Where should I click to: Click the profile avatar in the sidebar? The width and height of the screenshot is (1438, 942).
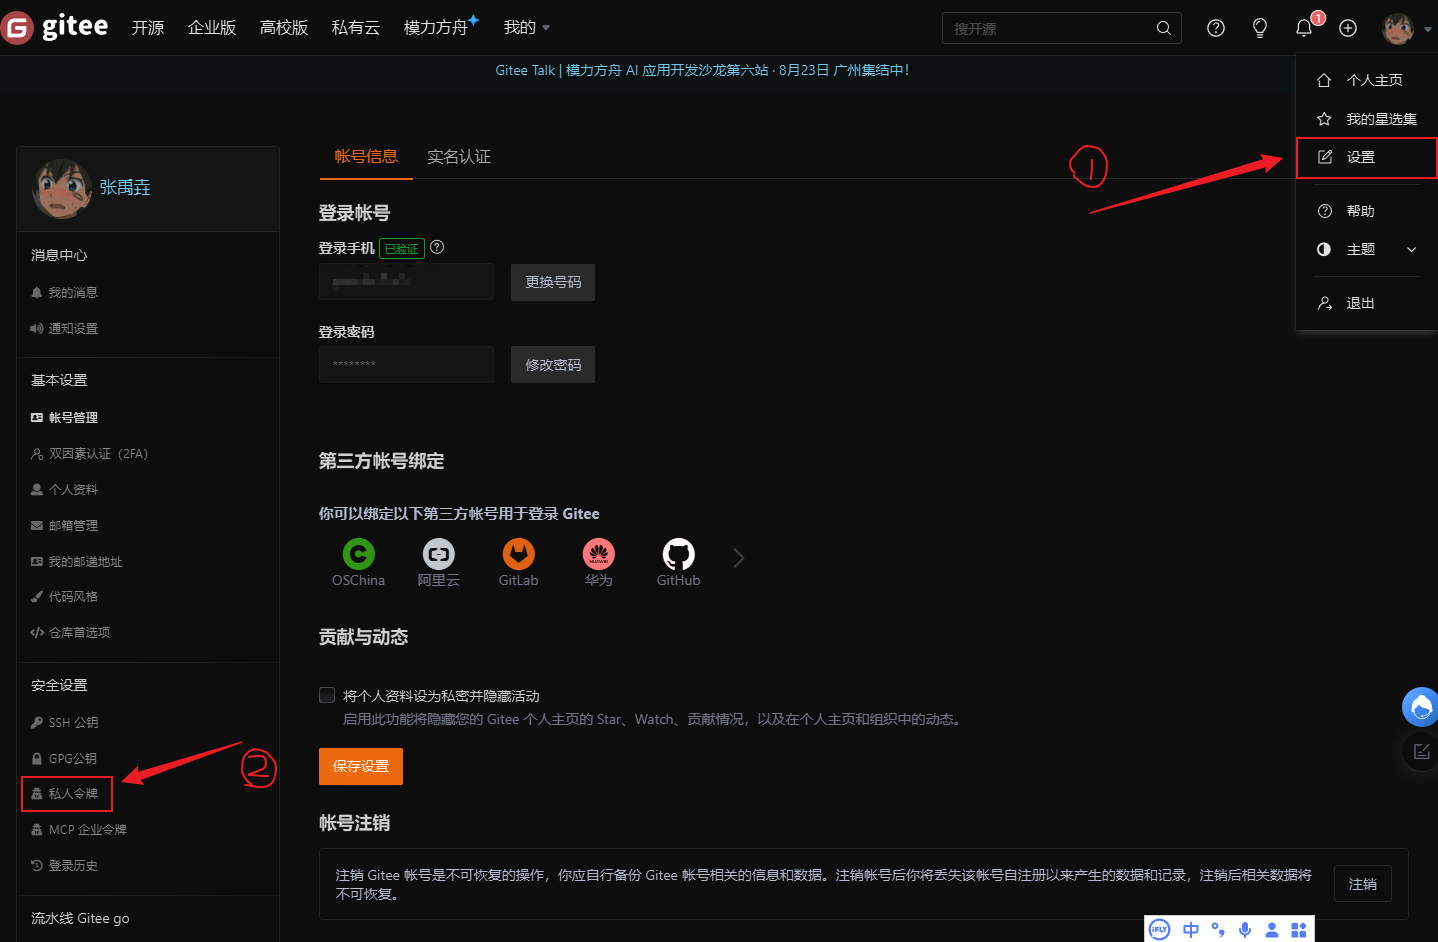pyautogui.click(x=61, y=188)
